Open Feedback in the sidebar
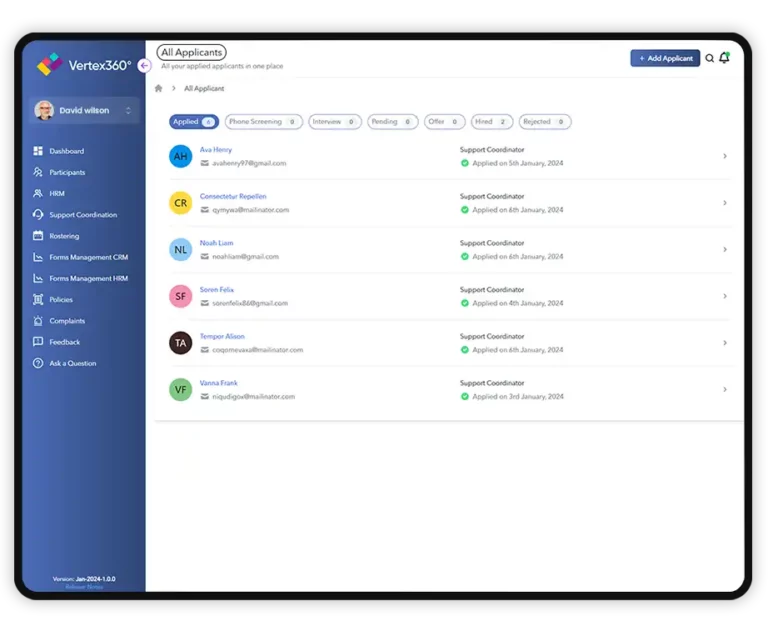The width and height of the screenshot is (768, 631). (x=64, y=342)
